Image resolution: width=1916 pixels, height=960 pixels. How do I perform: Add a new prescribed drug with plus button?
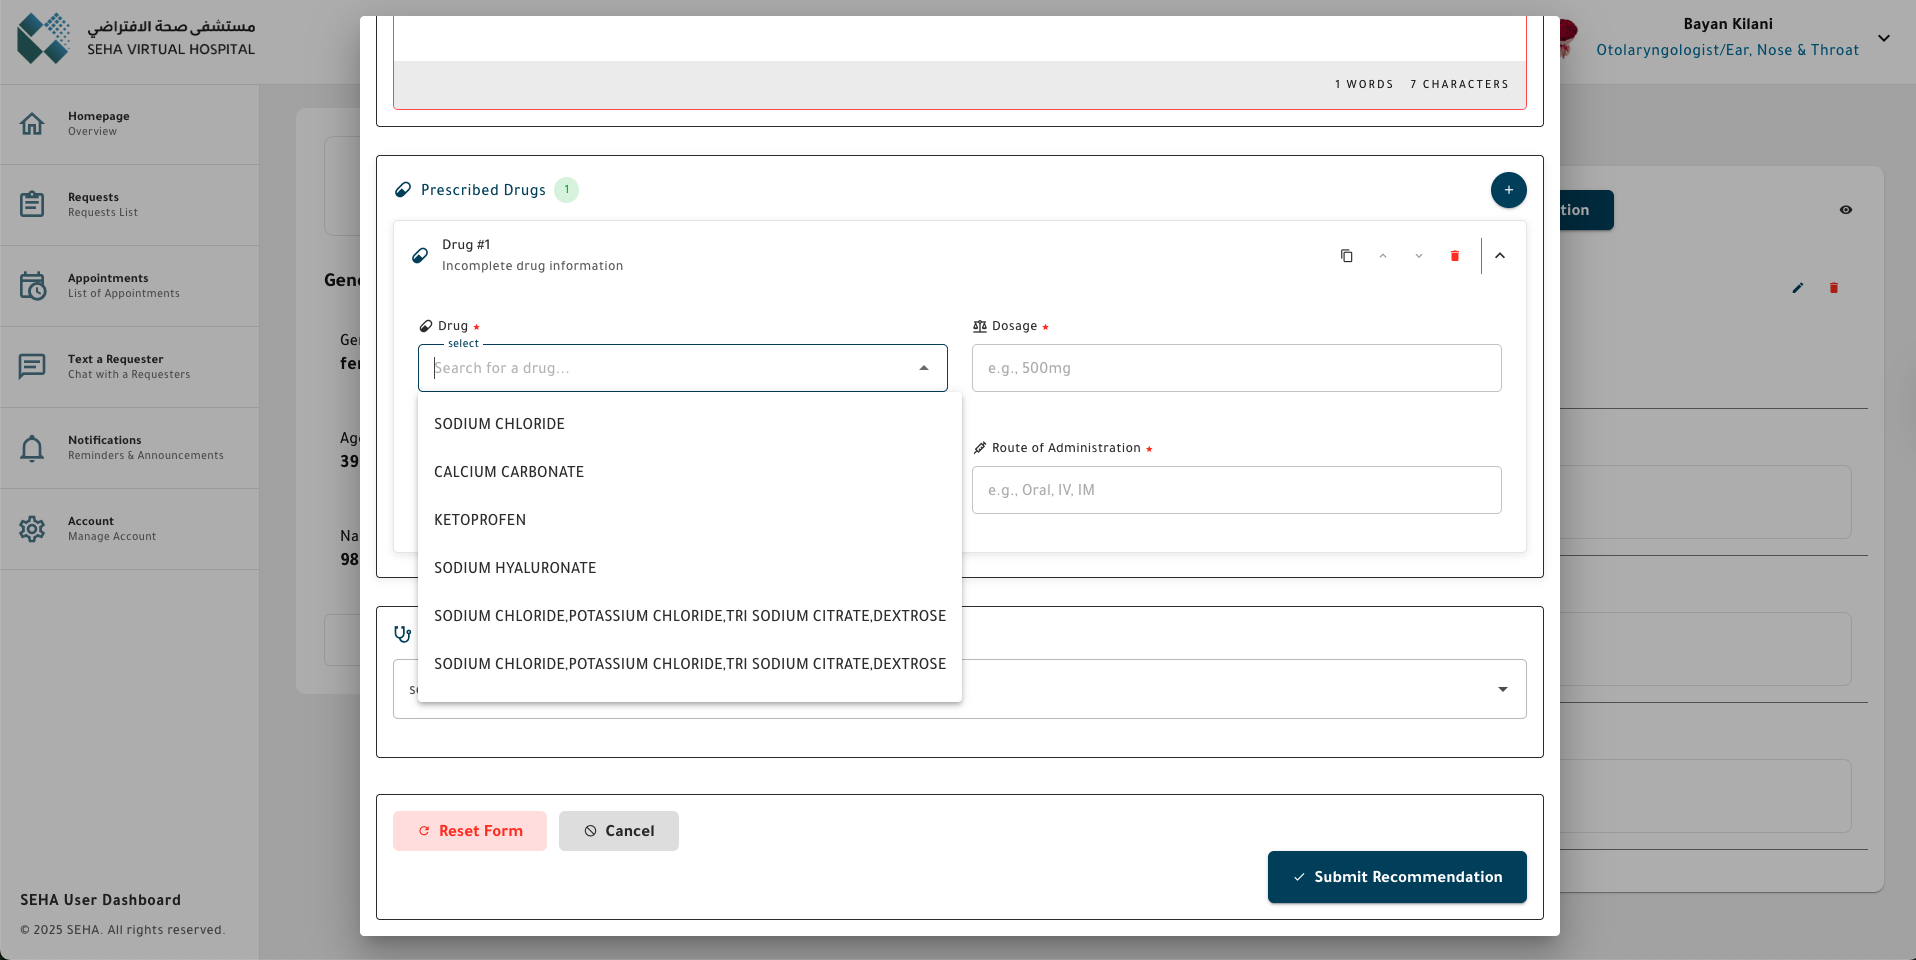click(x=1508, y=190)
